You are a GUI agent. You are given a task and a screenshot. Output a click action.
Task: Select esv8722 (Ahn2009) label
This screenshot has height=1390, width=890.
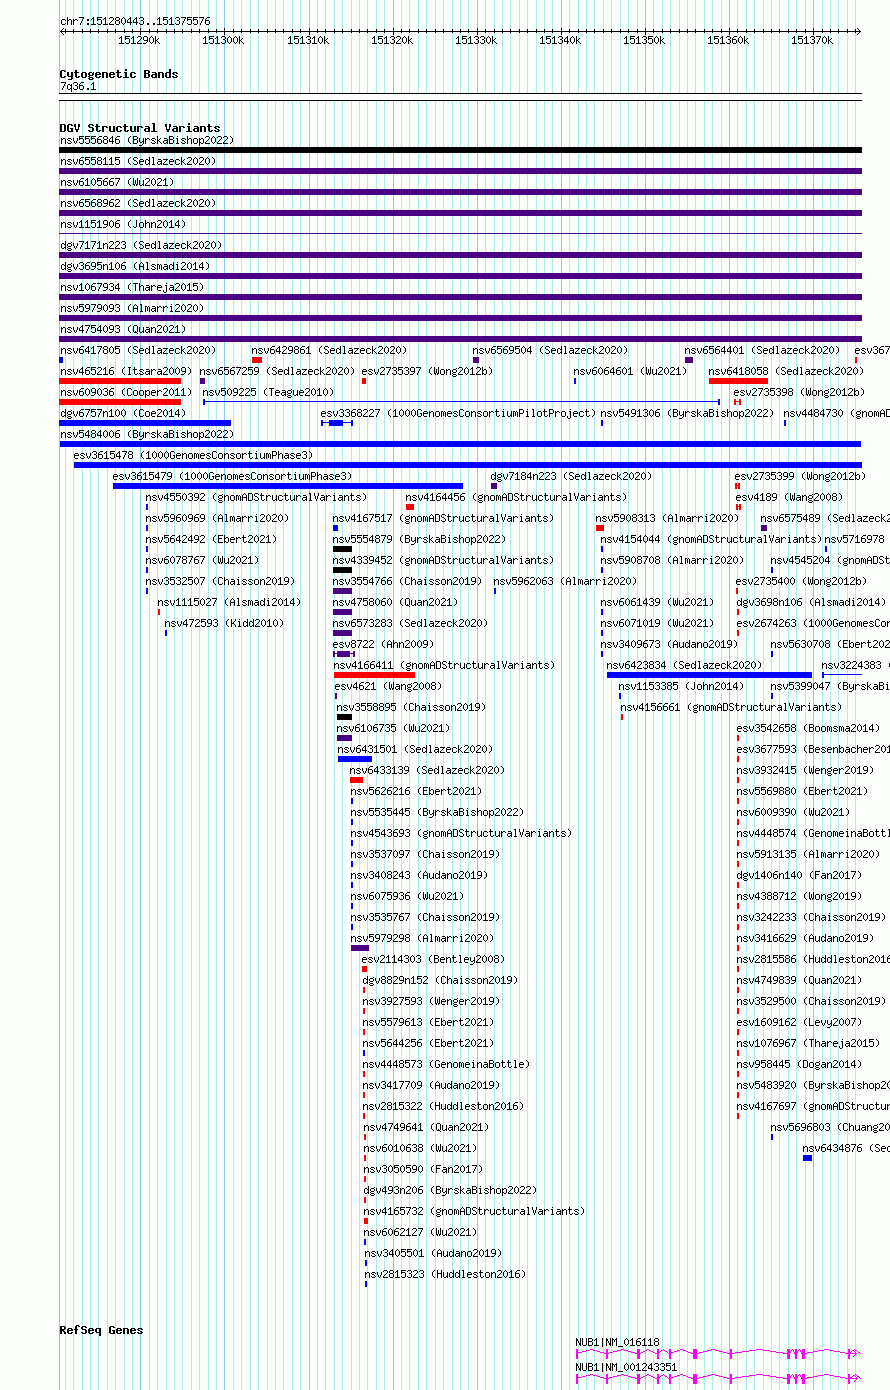pos(383,645)
